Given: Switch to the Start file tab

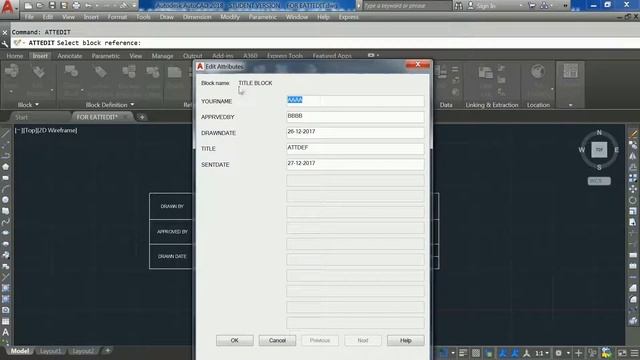Looking at the screenshot, I should pos(22,117).
